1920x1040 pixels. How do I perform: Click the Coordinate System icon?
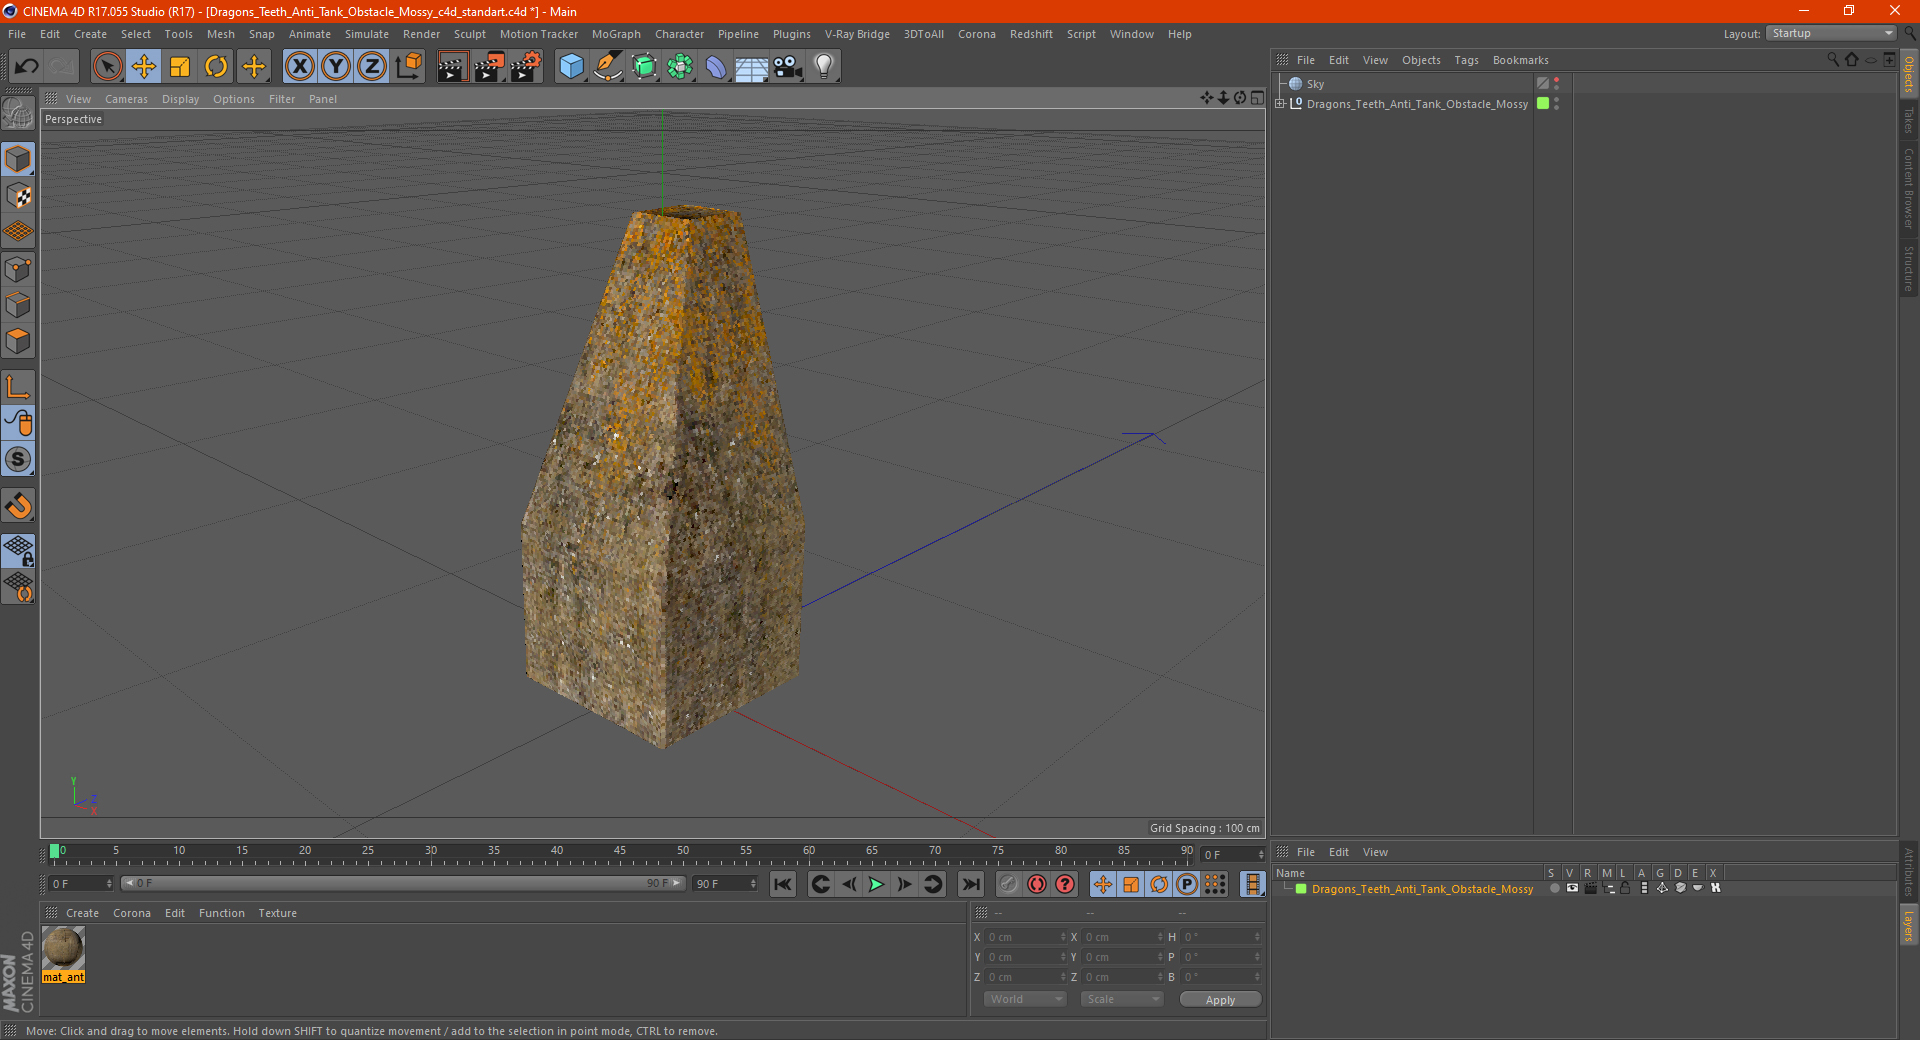click(x=408, y=67)
